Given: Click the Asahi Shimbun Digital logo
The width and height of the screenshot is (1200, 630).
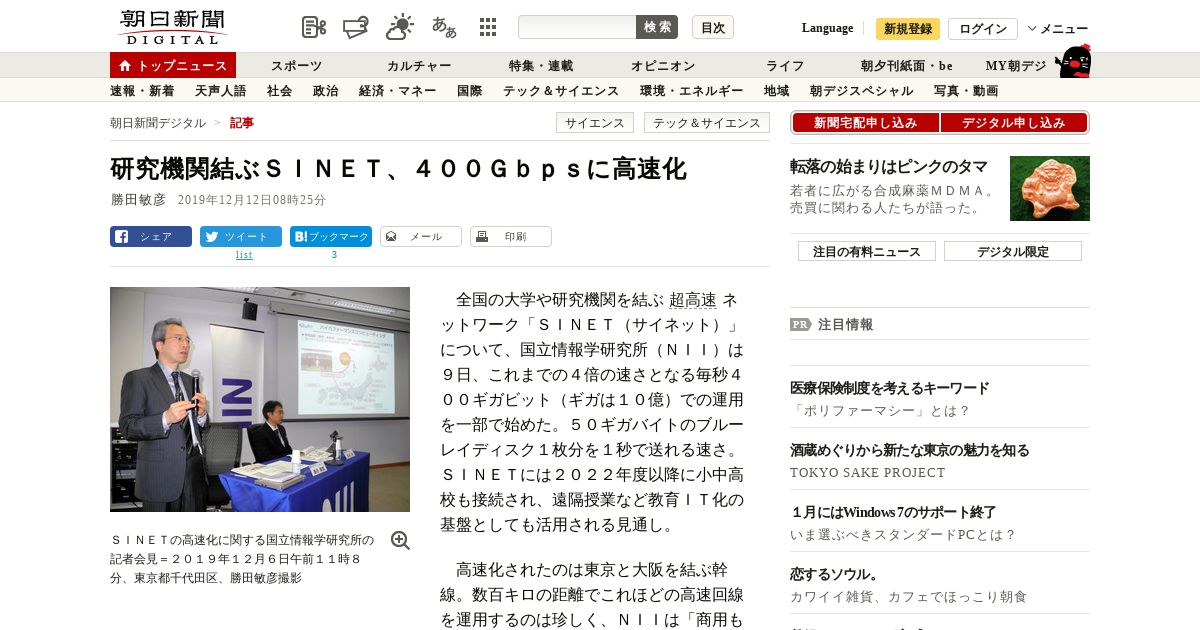Looking at the screenshot, I should coord(172,27).
